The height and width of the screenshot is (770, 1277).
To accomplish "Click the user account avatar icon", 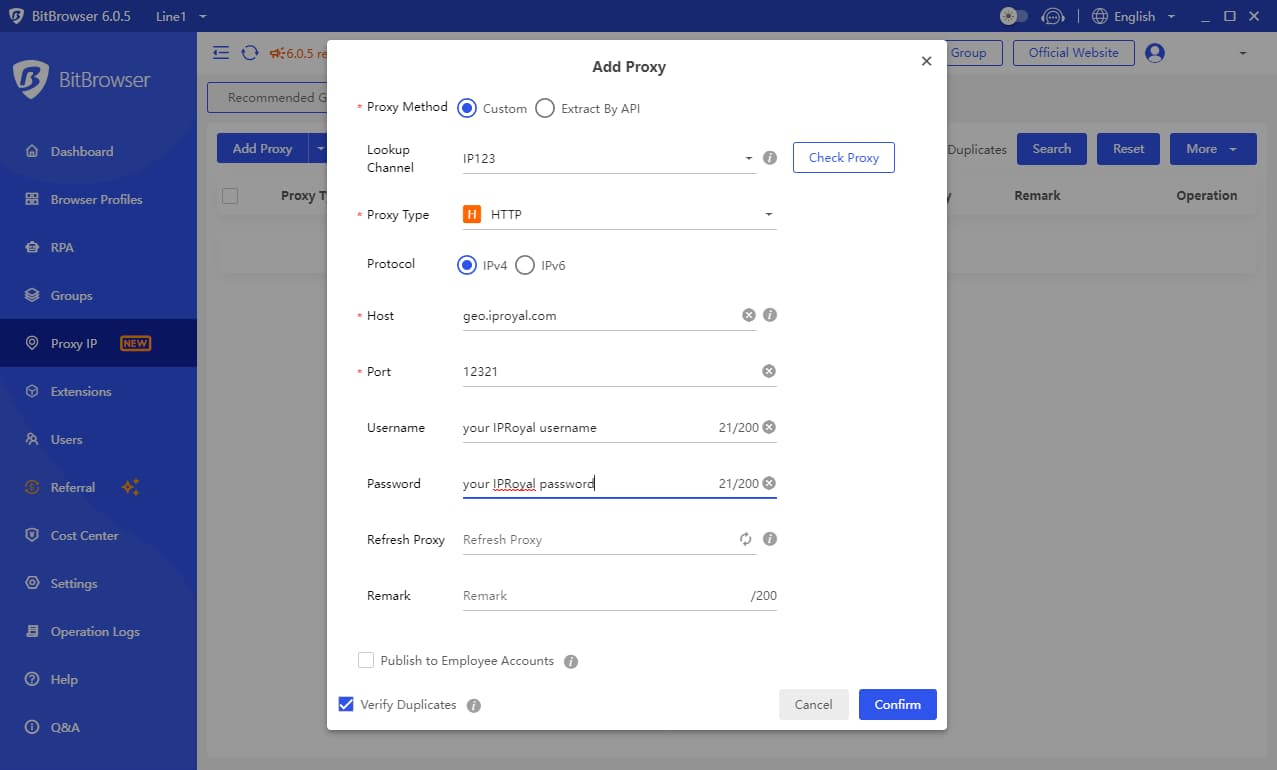I will pyautogui.click(x=1155, y=53).
